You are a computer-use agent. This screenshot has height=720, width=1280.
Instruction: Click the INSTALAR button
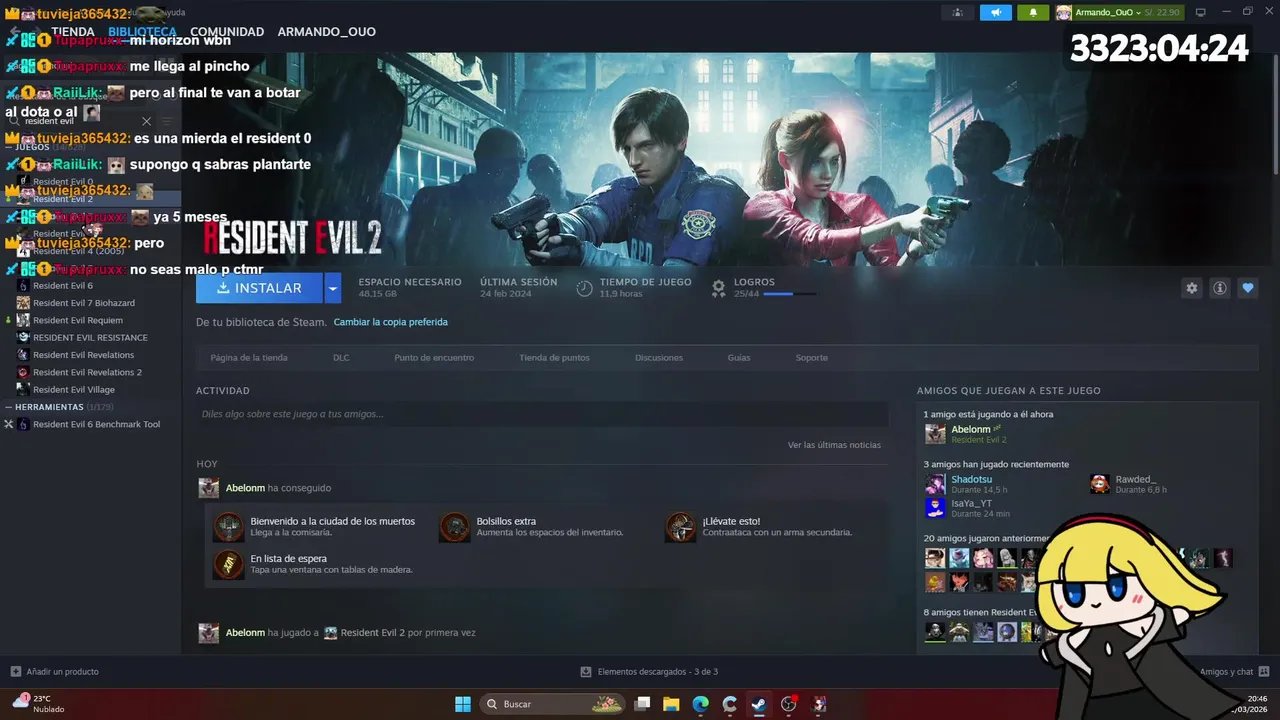[259, 288]
